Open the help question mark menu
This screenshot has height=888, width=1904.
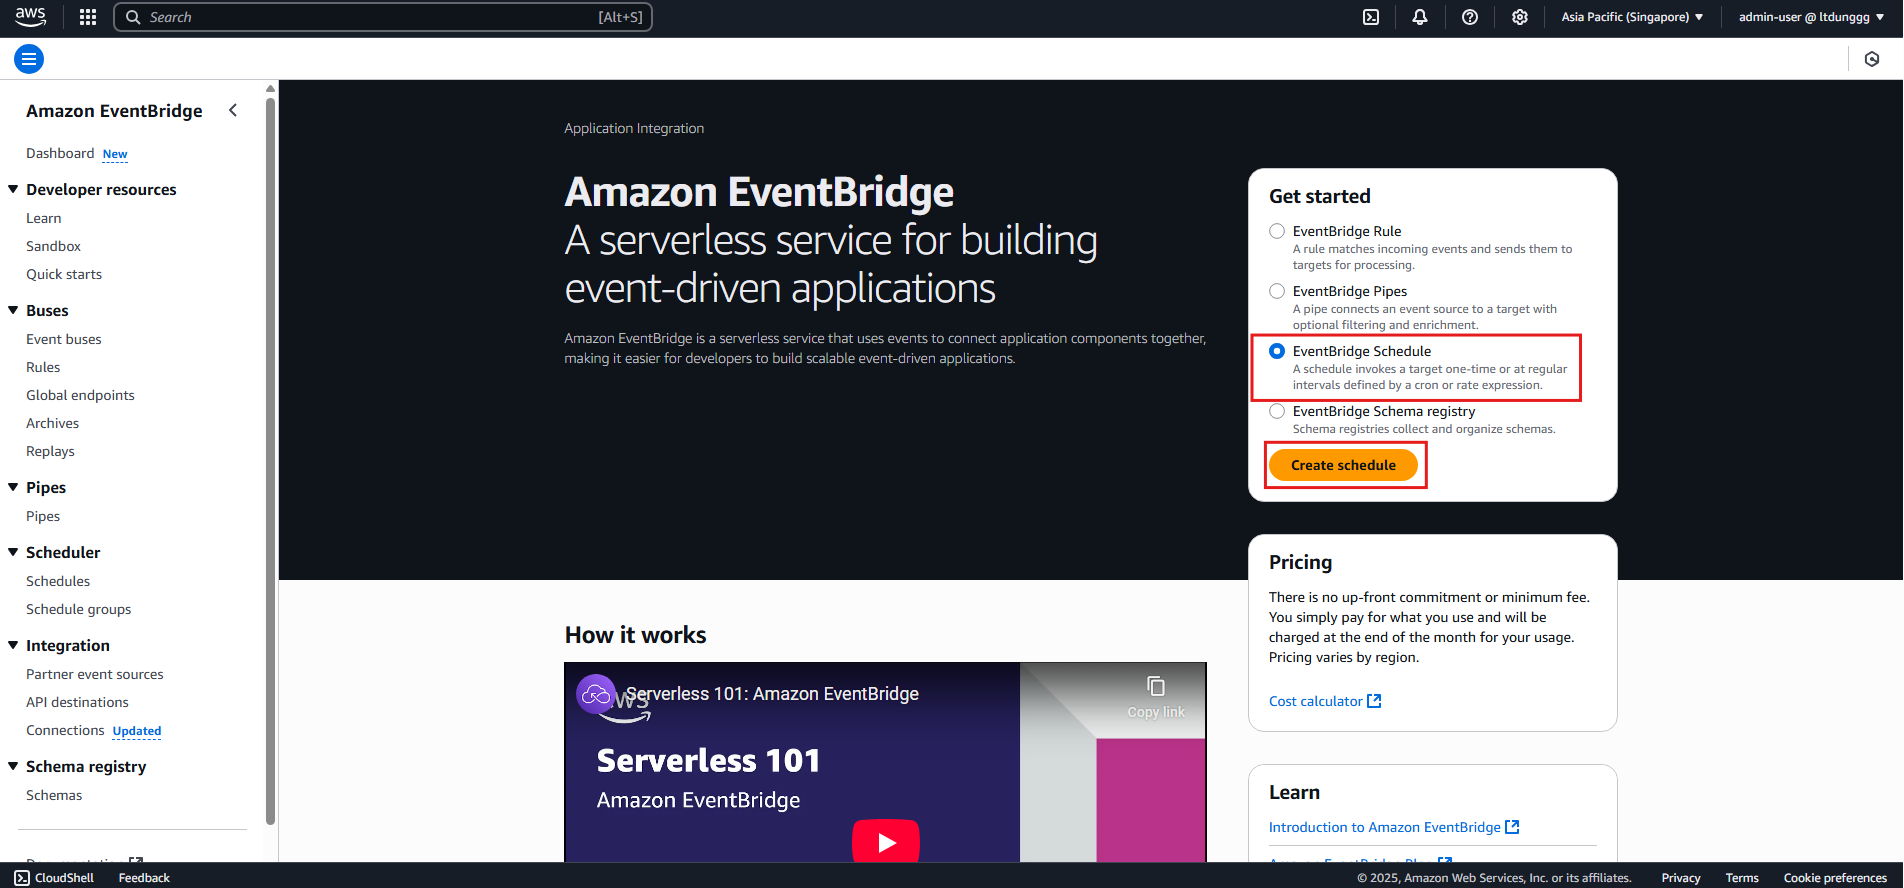click(1470, 17)
